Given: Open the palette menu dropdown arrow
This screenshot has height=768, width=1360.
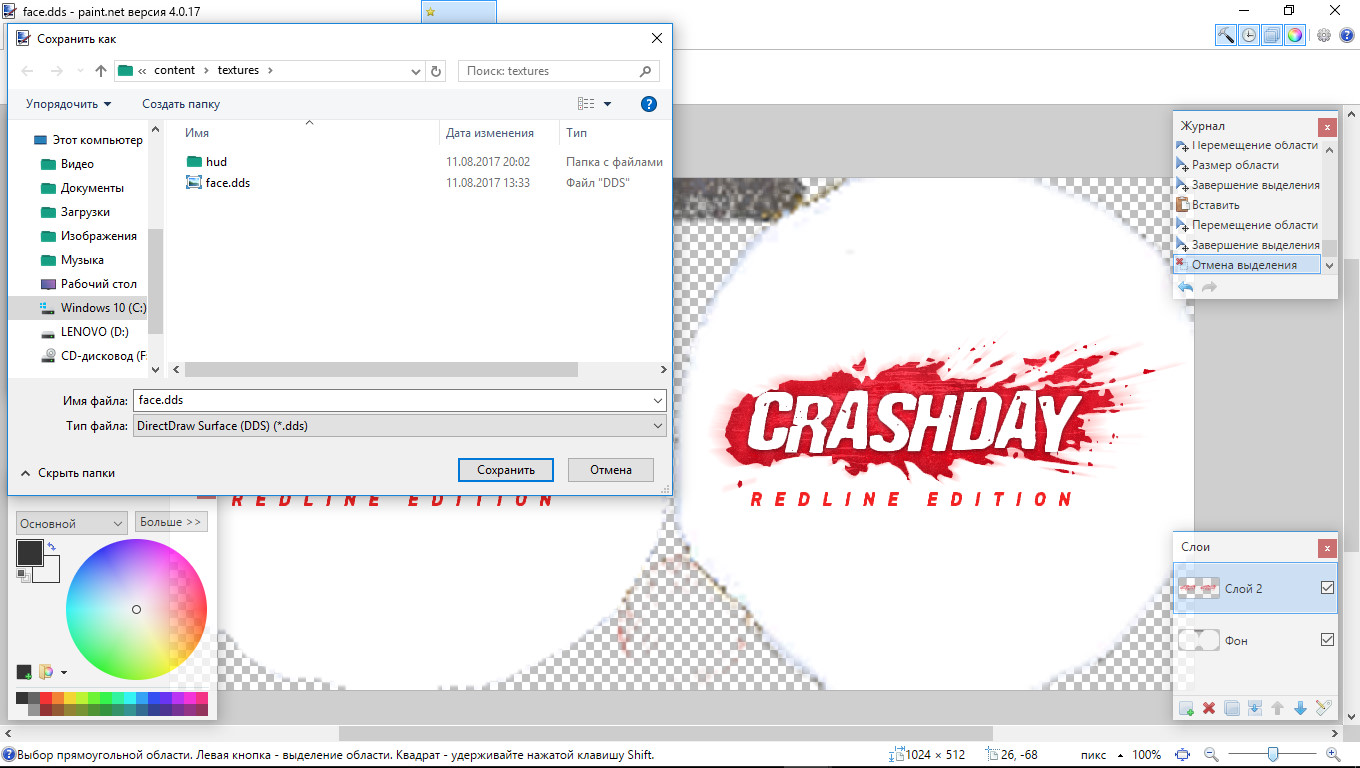Looking at the screenshot, I should pos(64,673).
